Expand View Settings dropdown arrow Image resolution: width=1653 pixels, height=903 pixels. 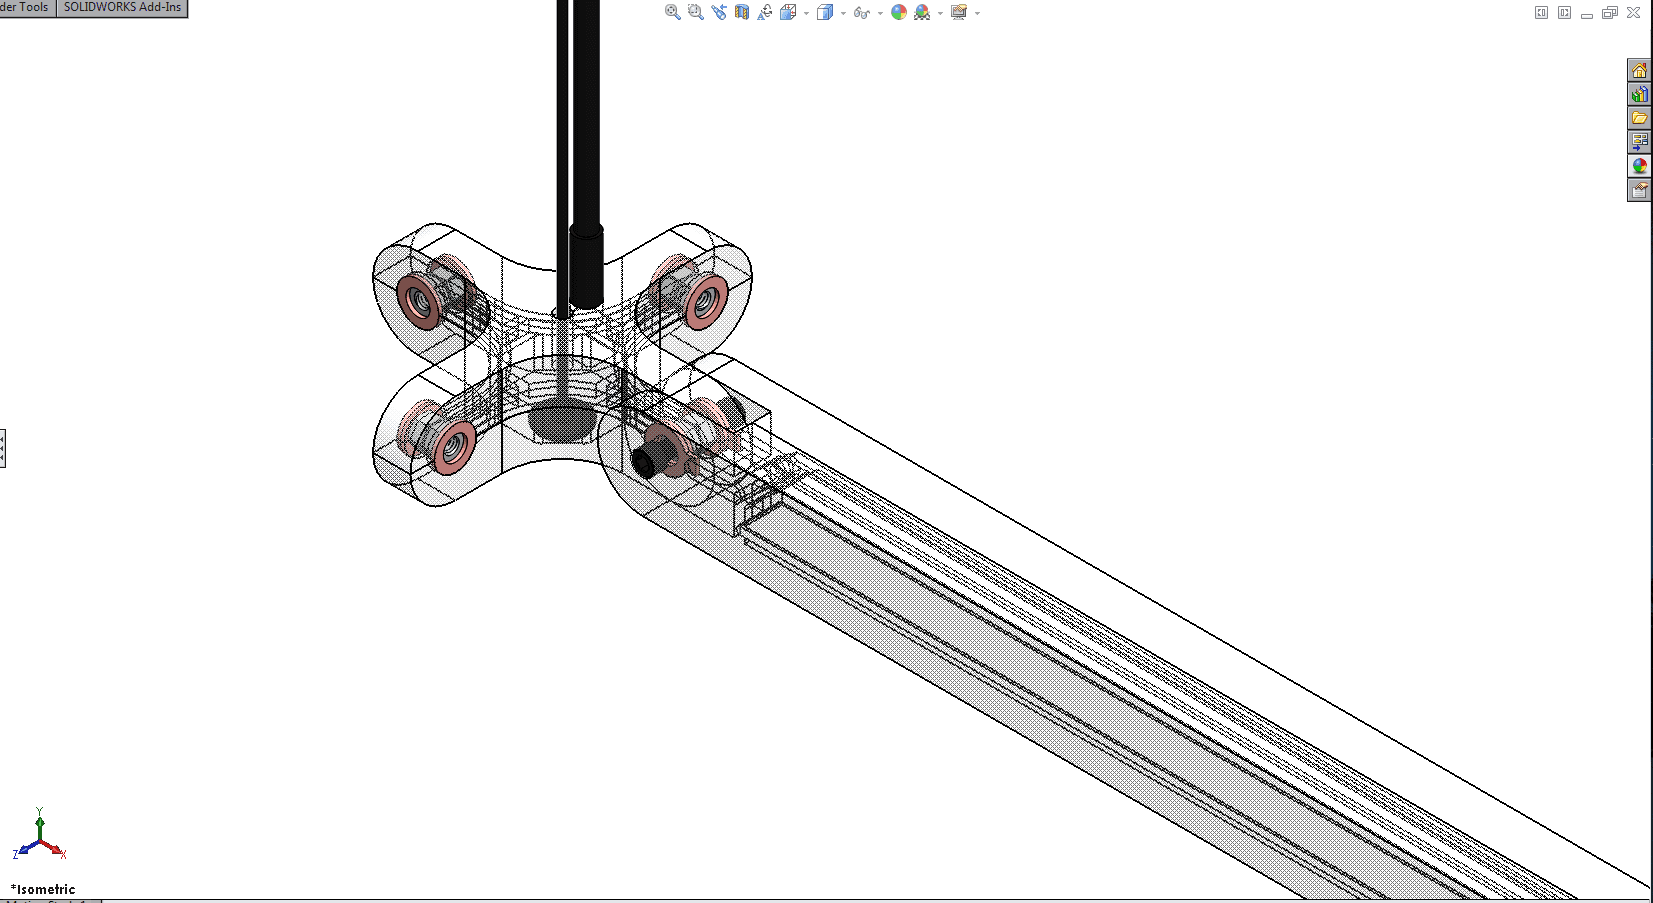[977, 13]
